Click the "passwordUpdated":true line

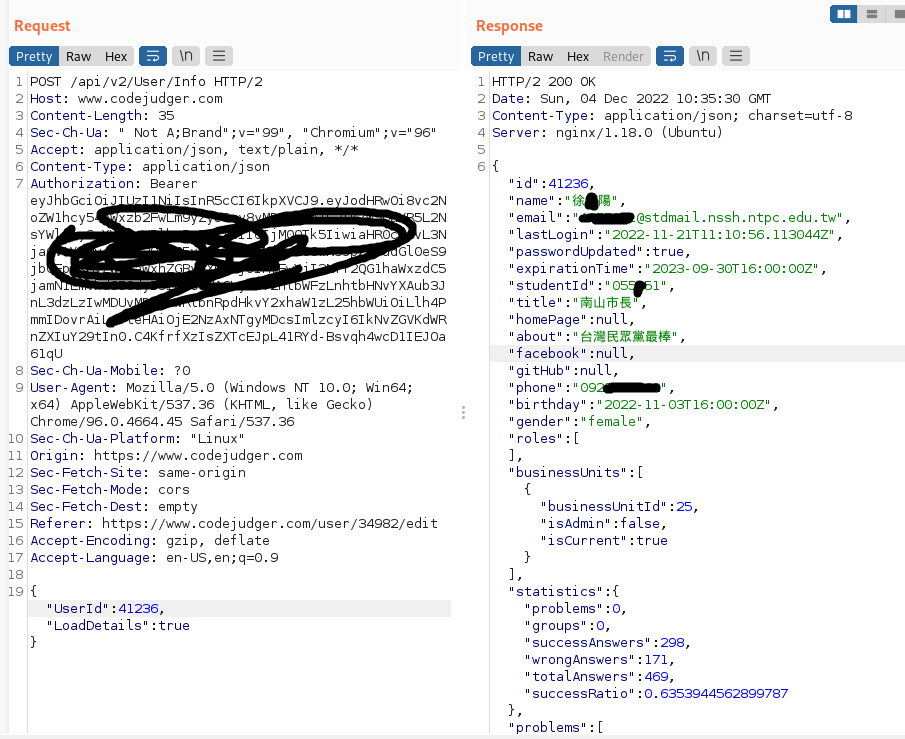coord(599,252)
